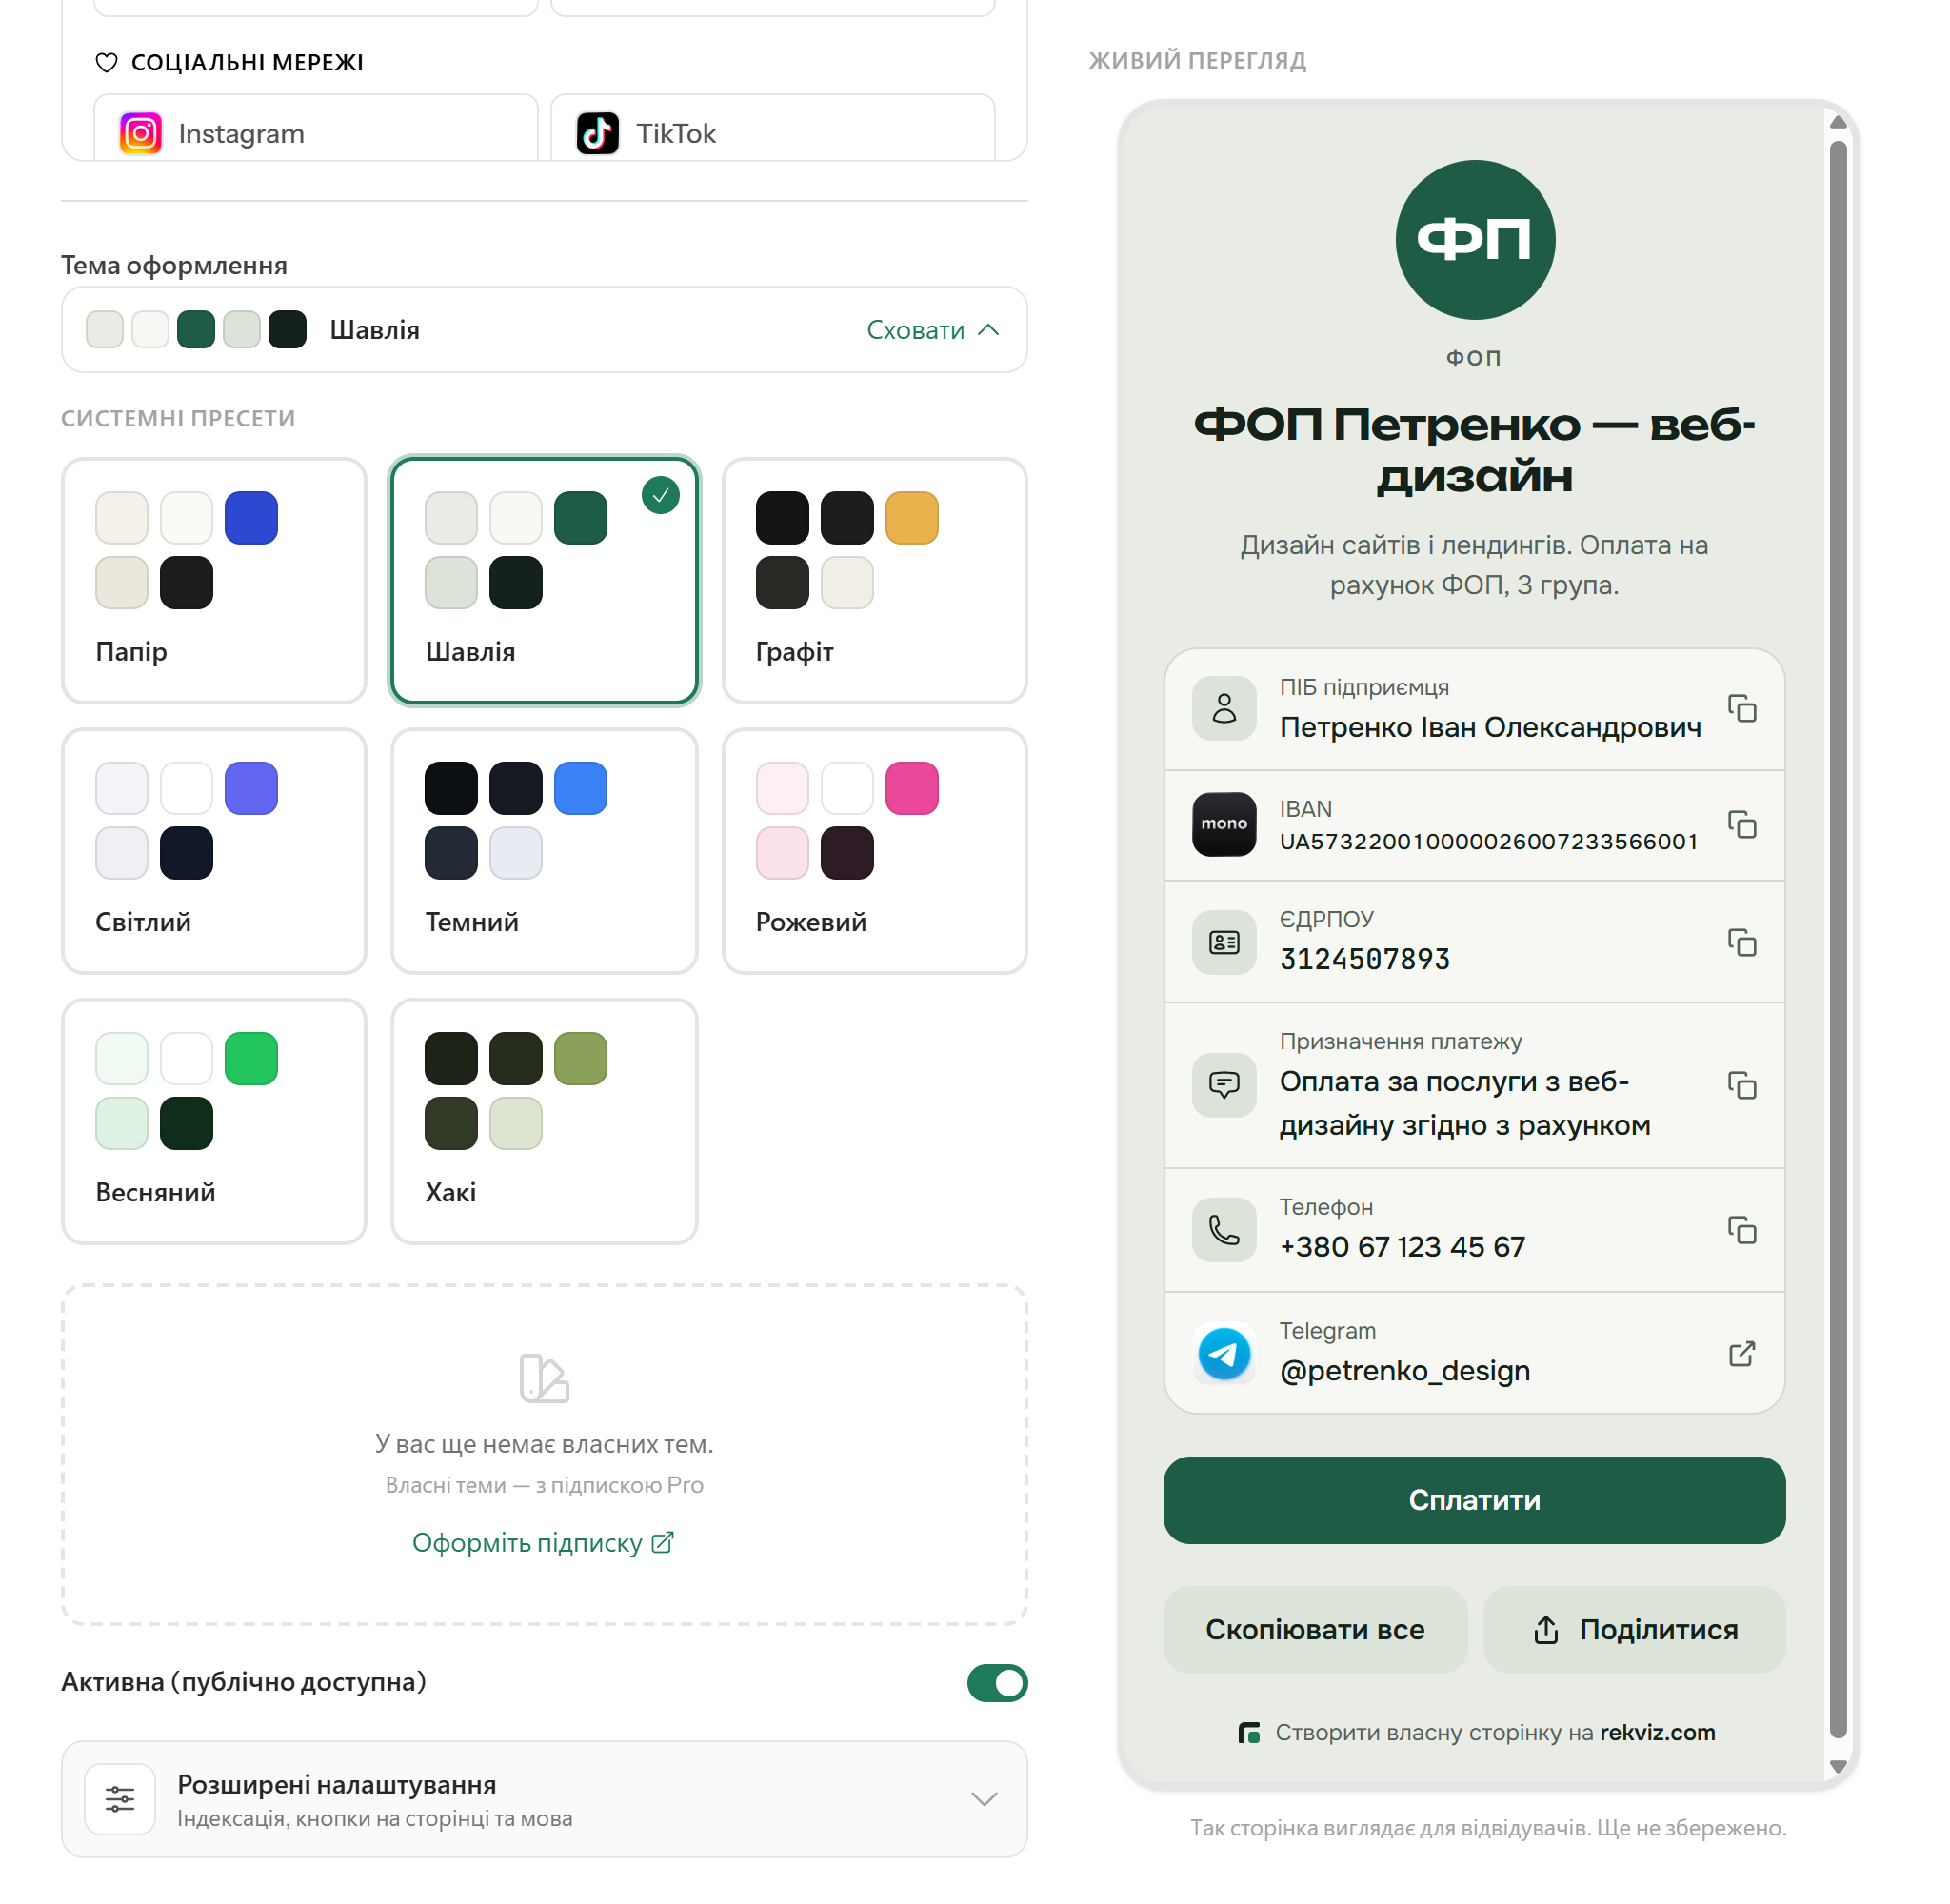This screenshot has width=1950, height=1904.
Task: Copy the ЄДРПОУ code
Action: point(1741,942)
